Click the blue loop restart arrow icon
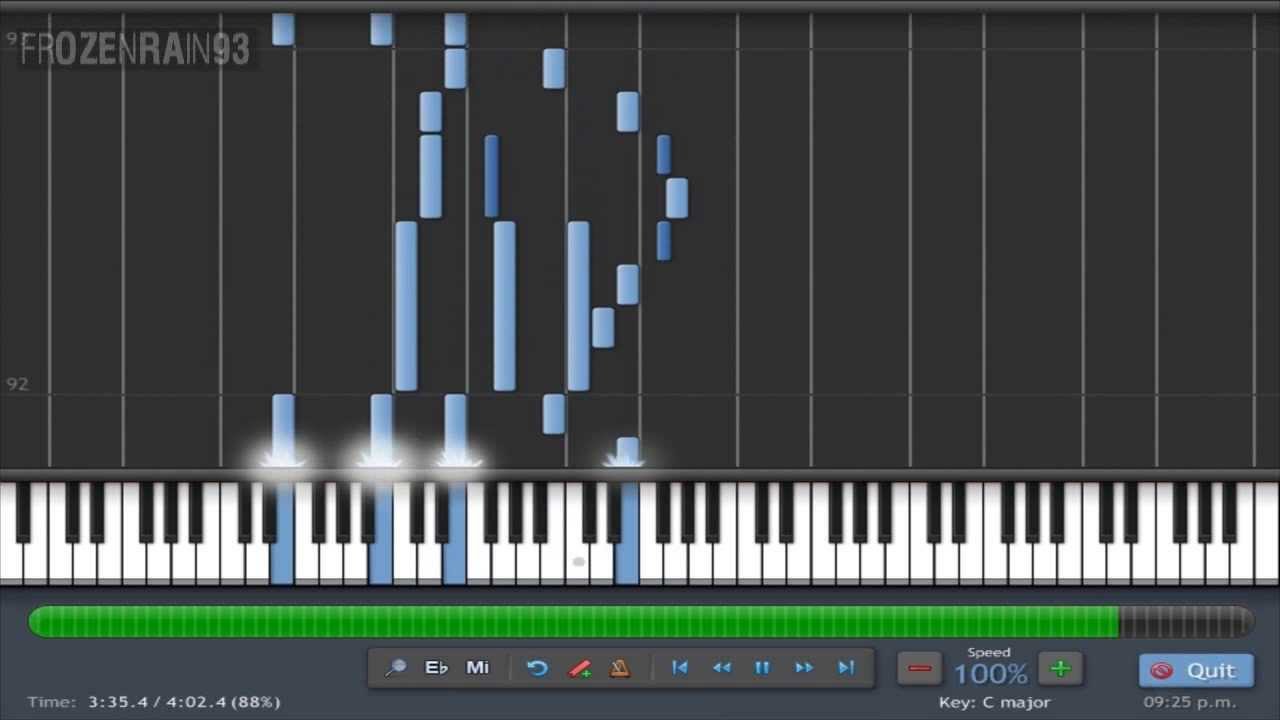This screenshot has height=720, width=1280. 537,668
